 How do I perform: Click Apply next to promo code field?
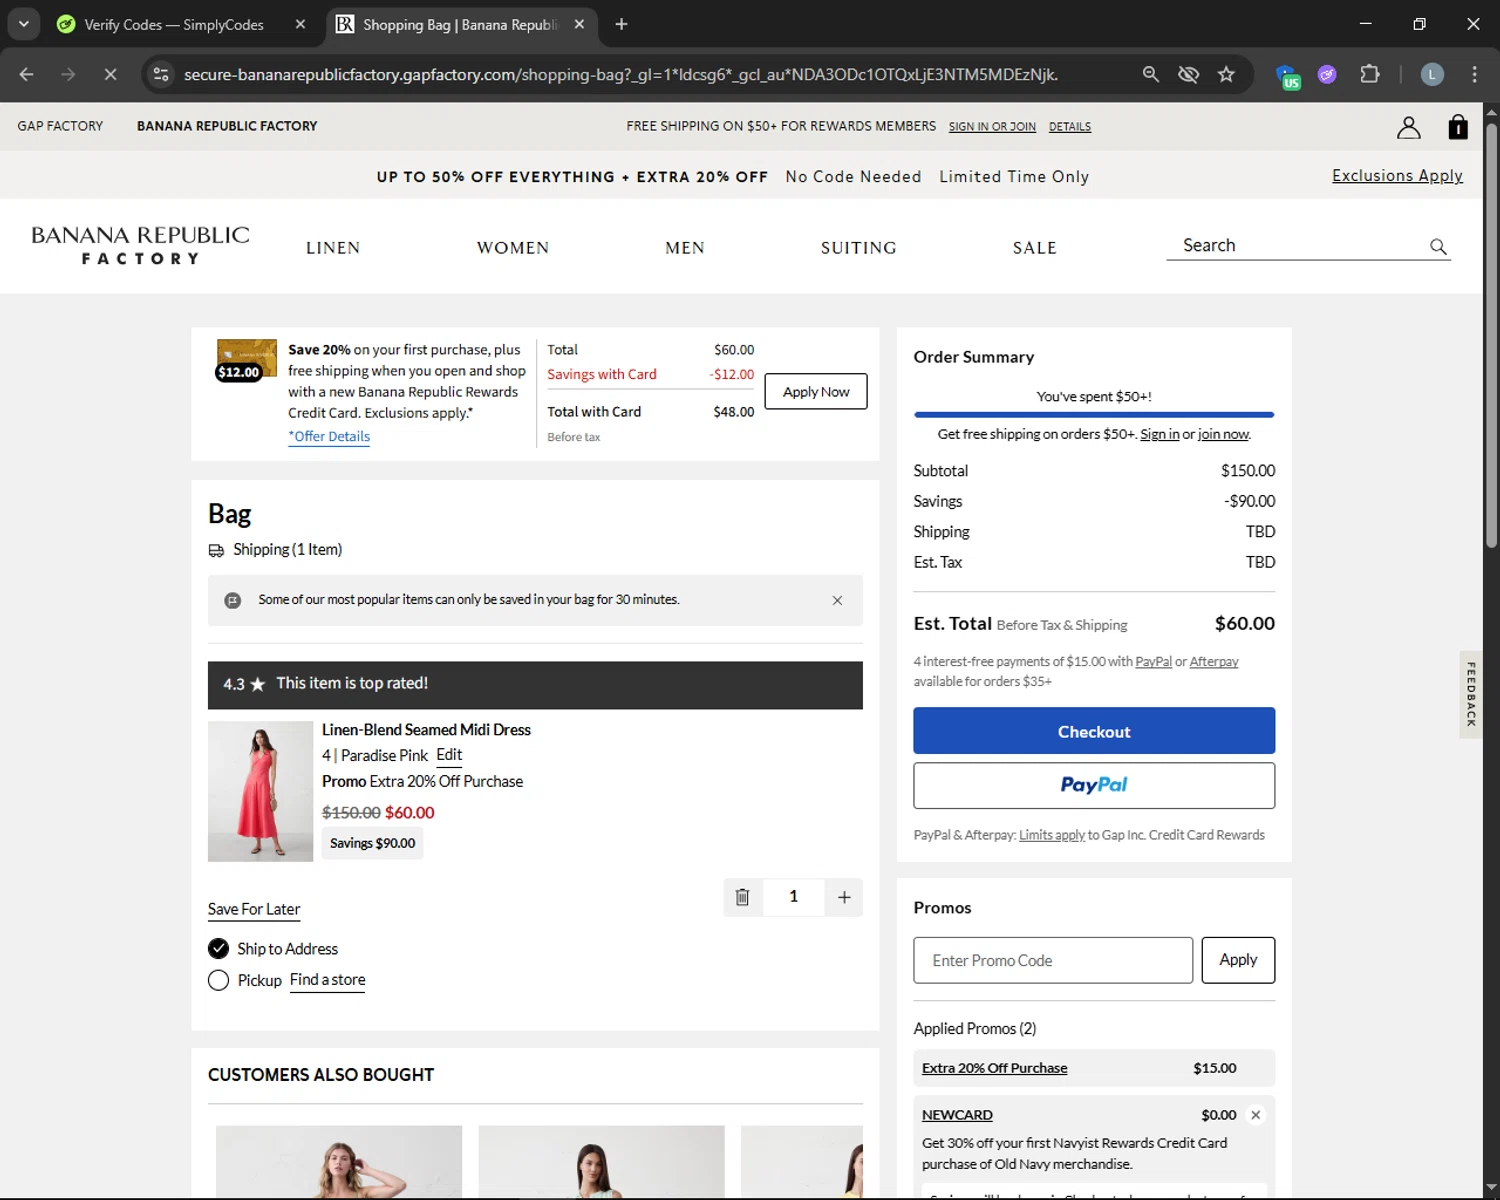(x=1238, y=960)
